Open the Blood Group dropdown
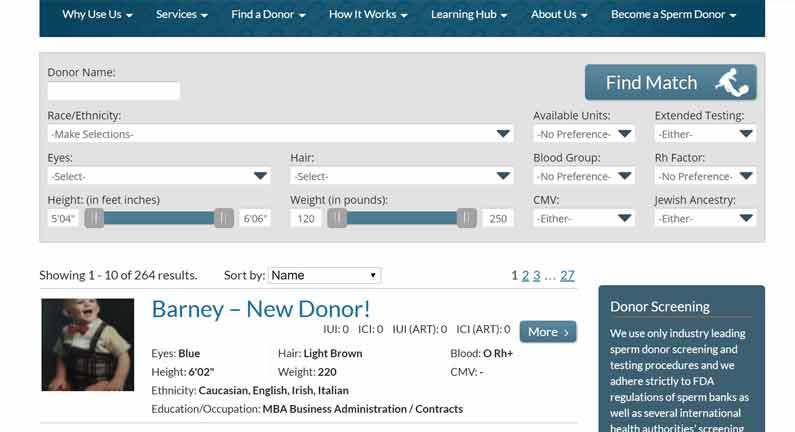Screen dimensions: 795x432 coord(584,176)
